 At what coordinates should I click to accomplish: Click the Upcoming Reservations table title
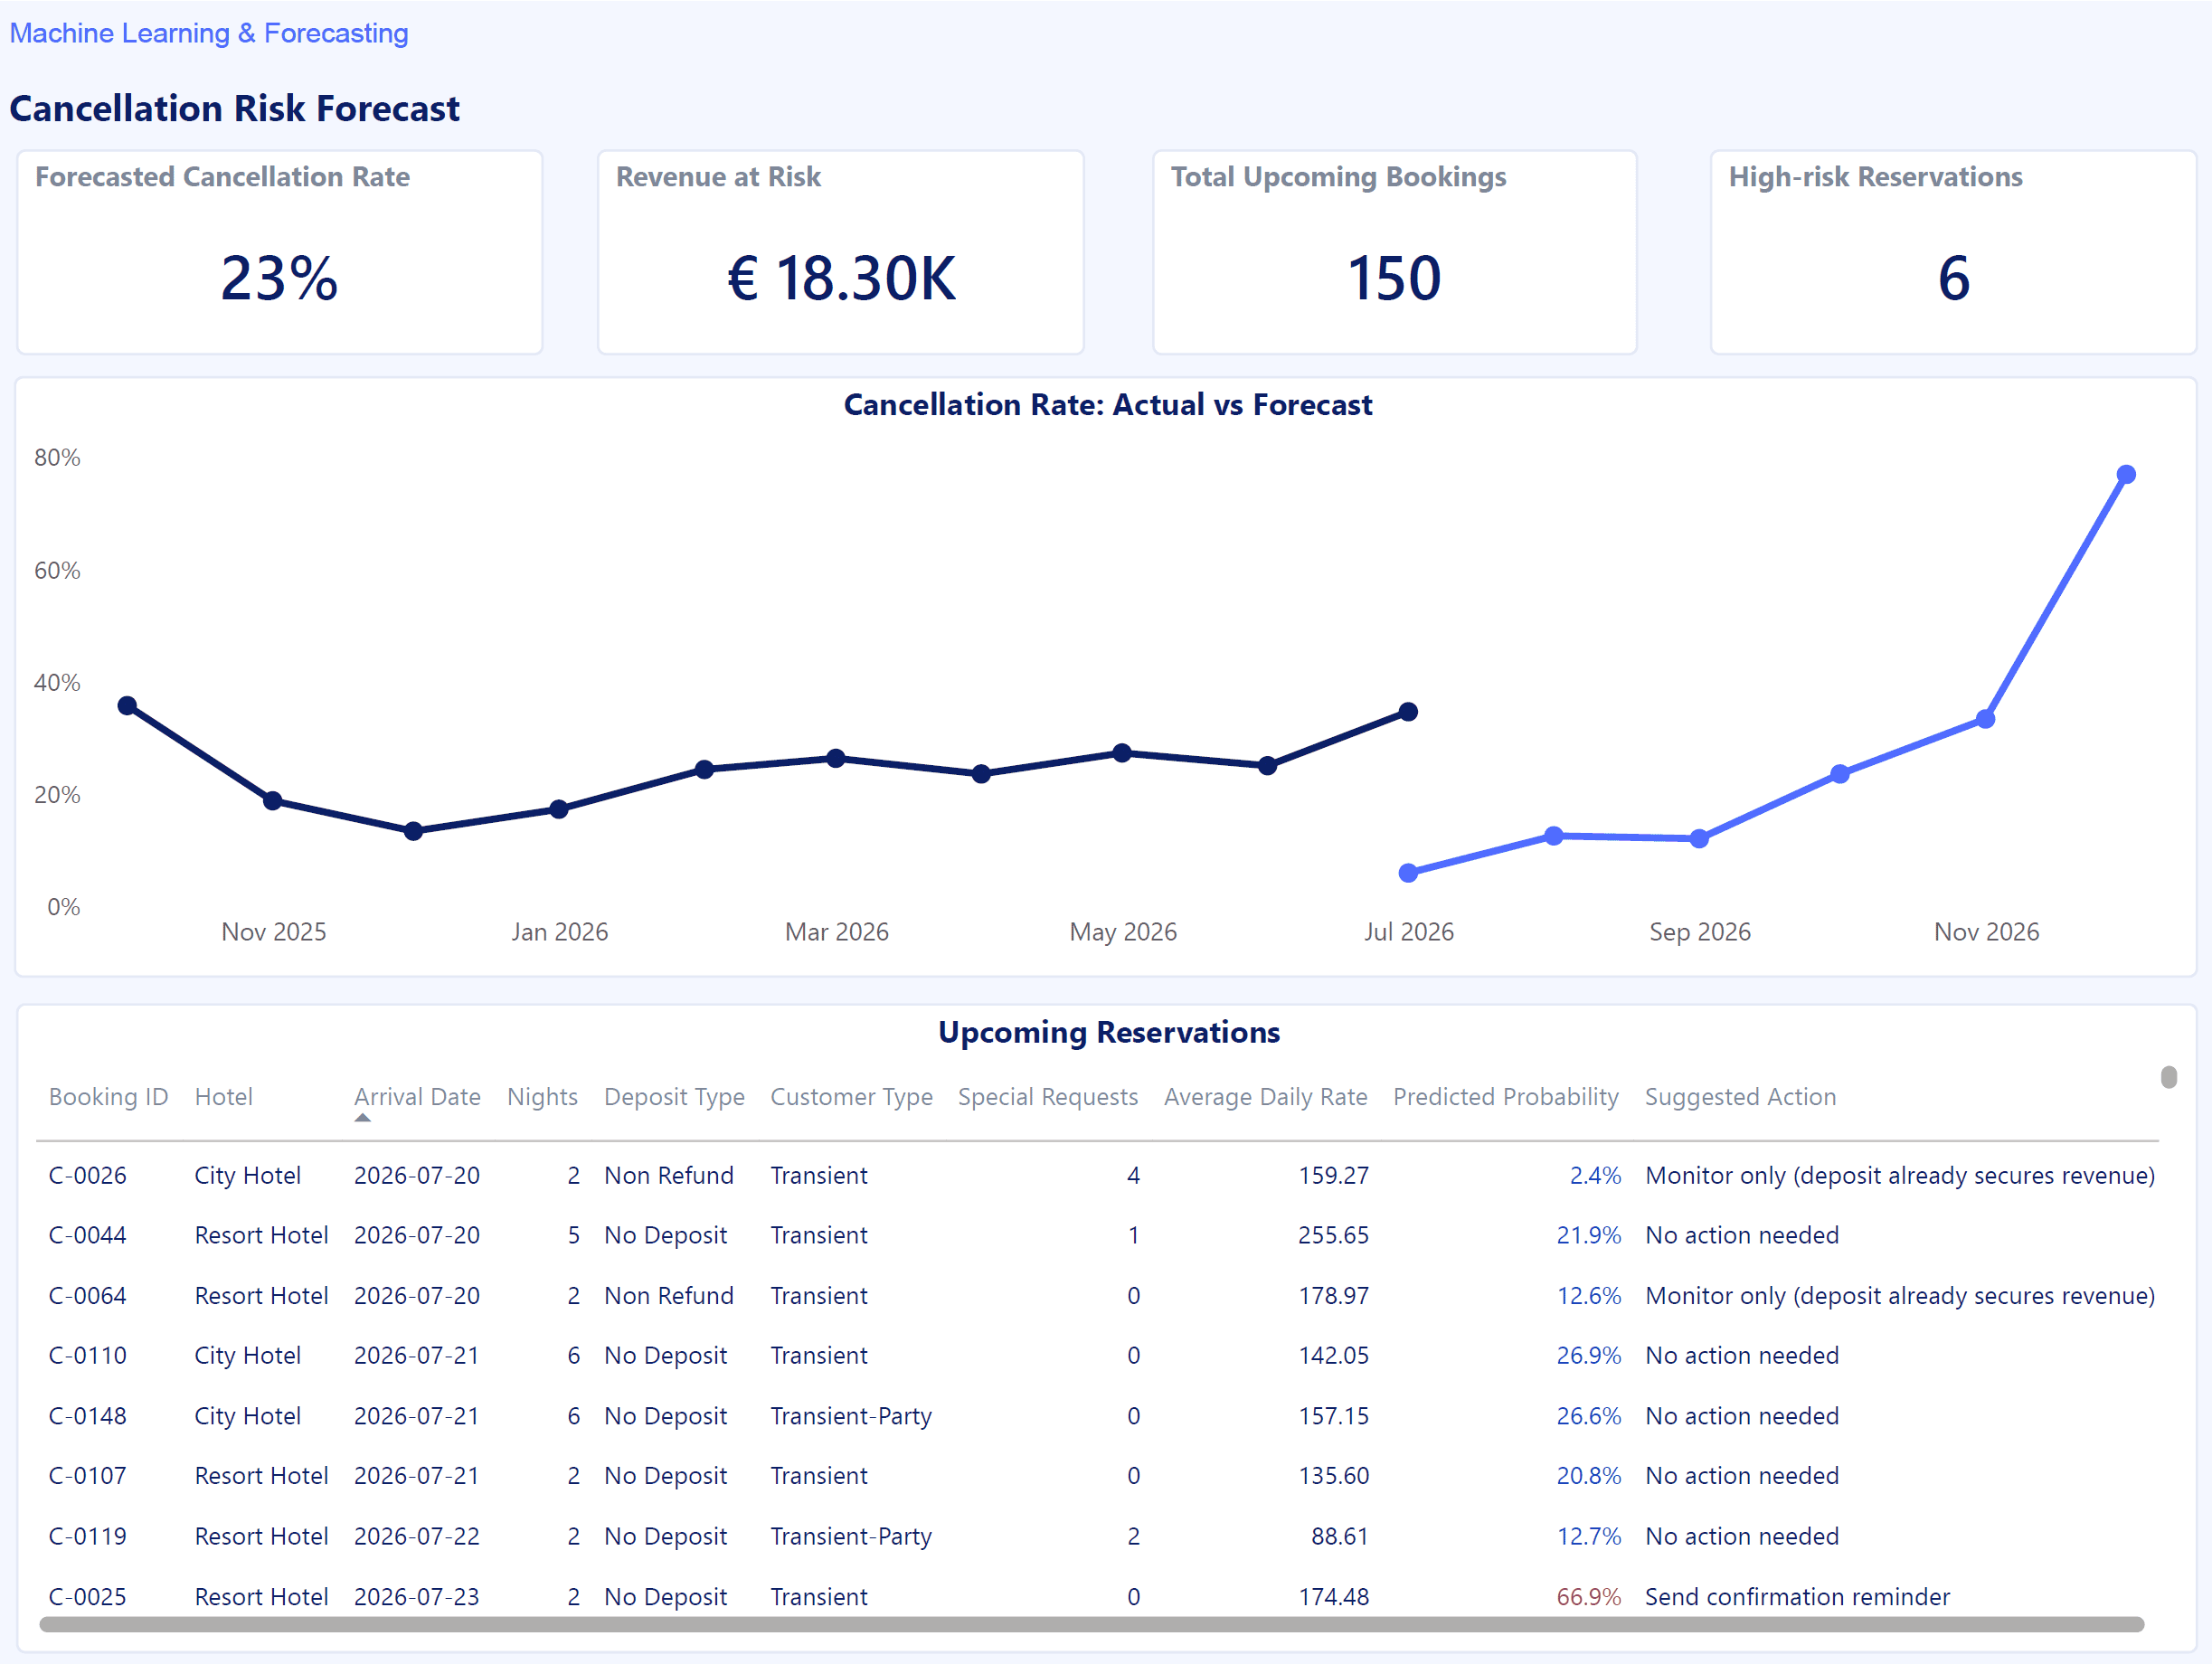[1108, 1032]
